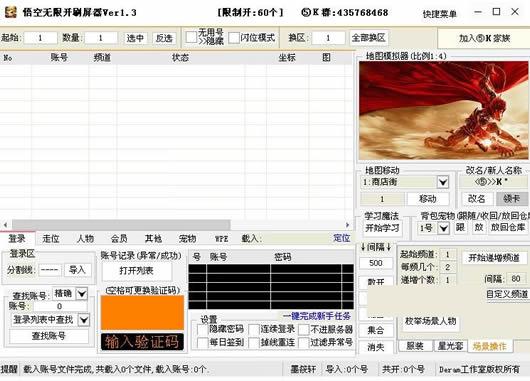Click the 导入 import button
The width and height of the screenshot is (530, 381).
pos(77,270)
